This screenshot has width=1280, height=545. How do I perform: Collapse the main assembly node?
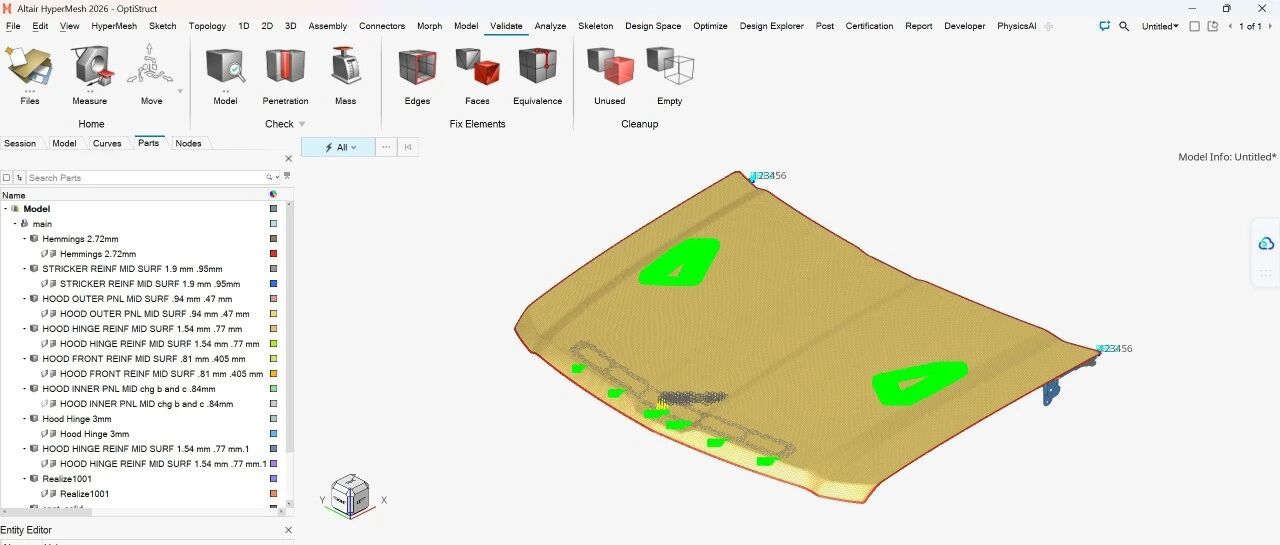click(x=14, y=224)
